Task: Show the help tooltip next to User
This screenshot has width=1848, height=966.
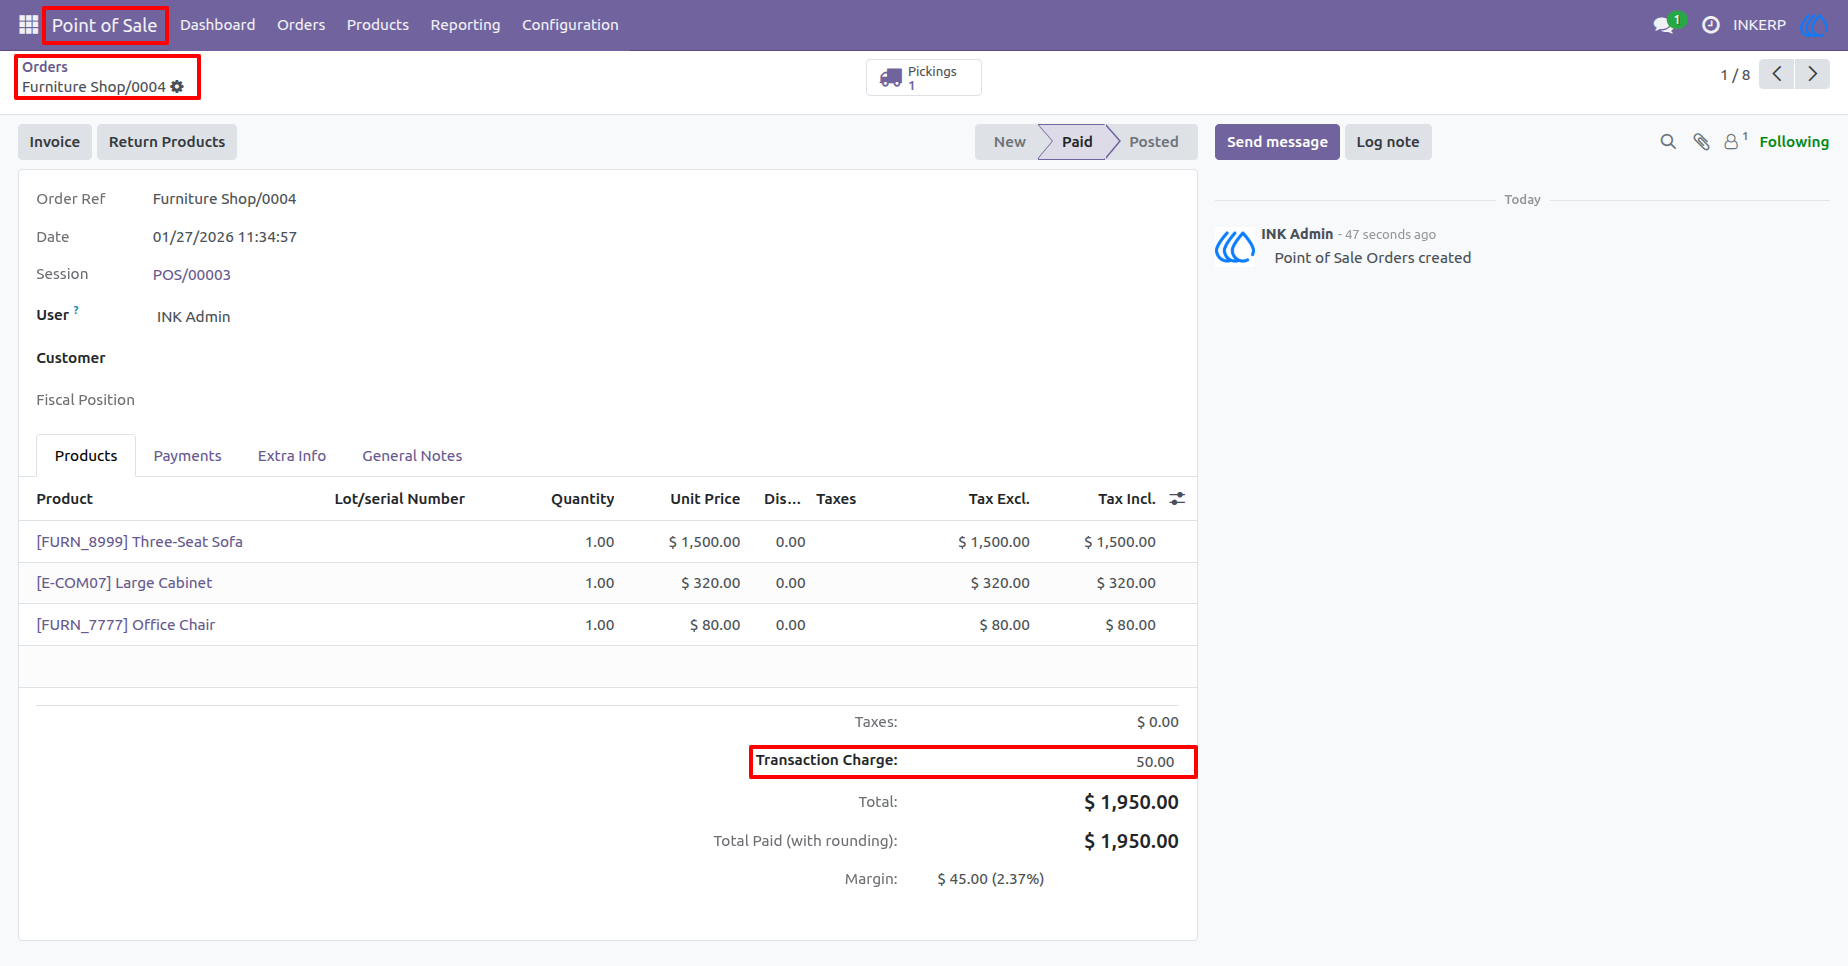Action: [76, 310]
